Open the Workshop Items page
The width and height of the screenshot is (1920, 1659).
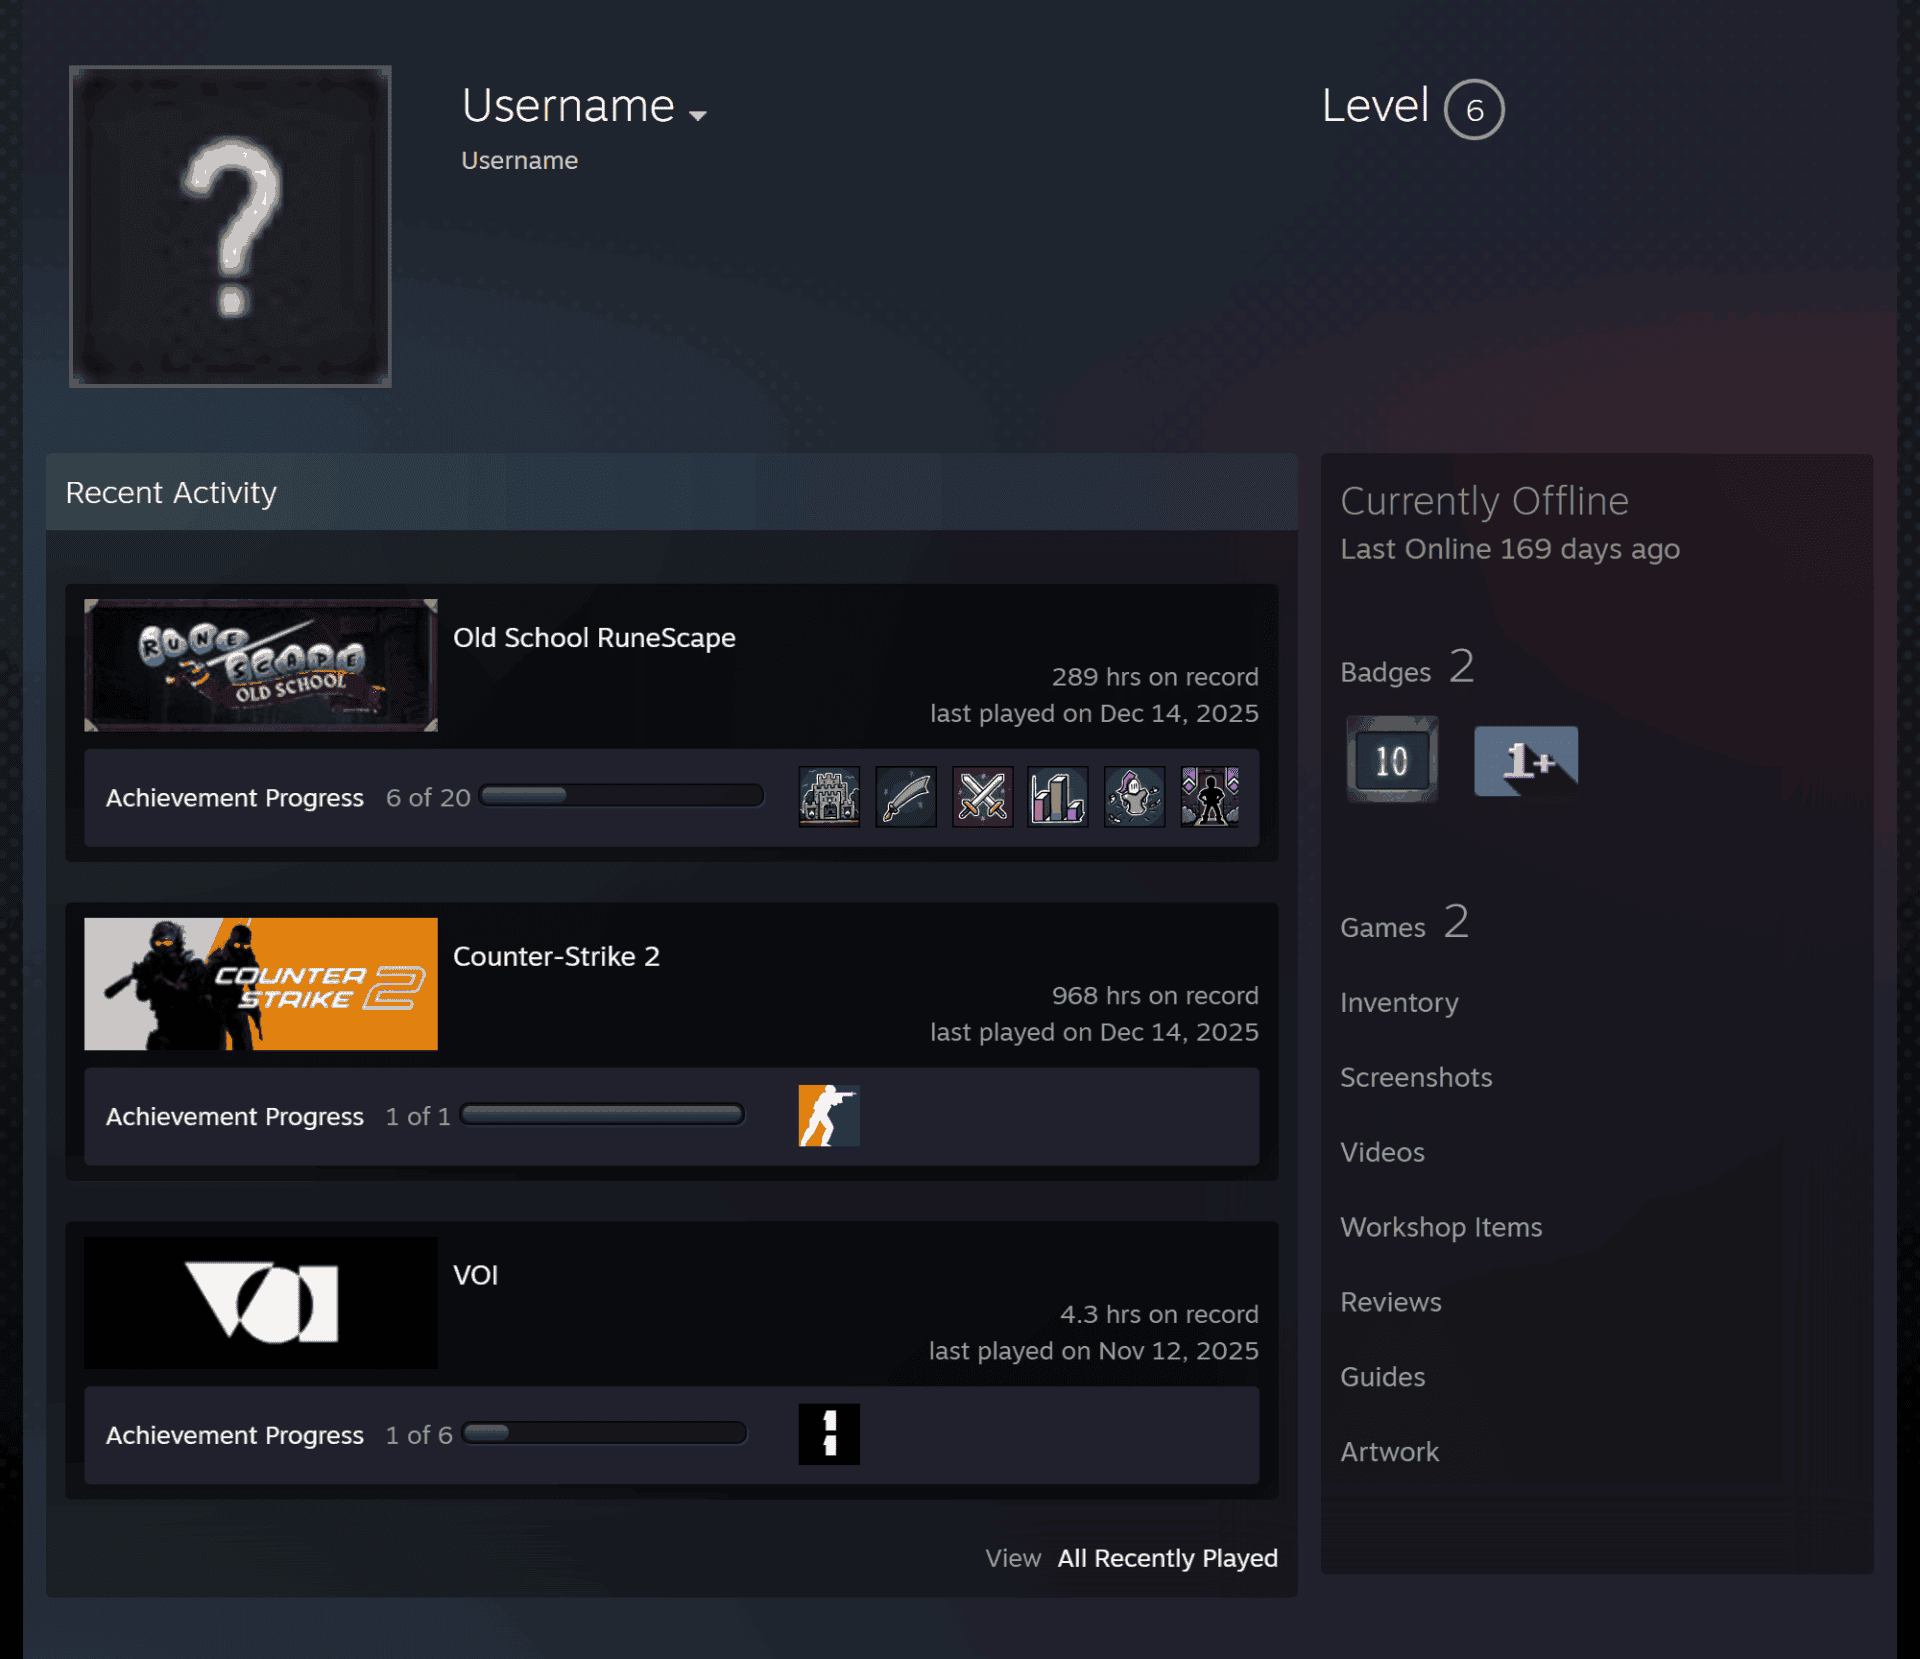[x=1441, y=1227]
